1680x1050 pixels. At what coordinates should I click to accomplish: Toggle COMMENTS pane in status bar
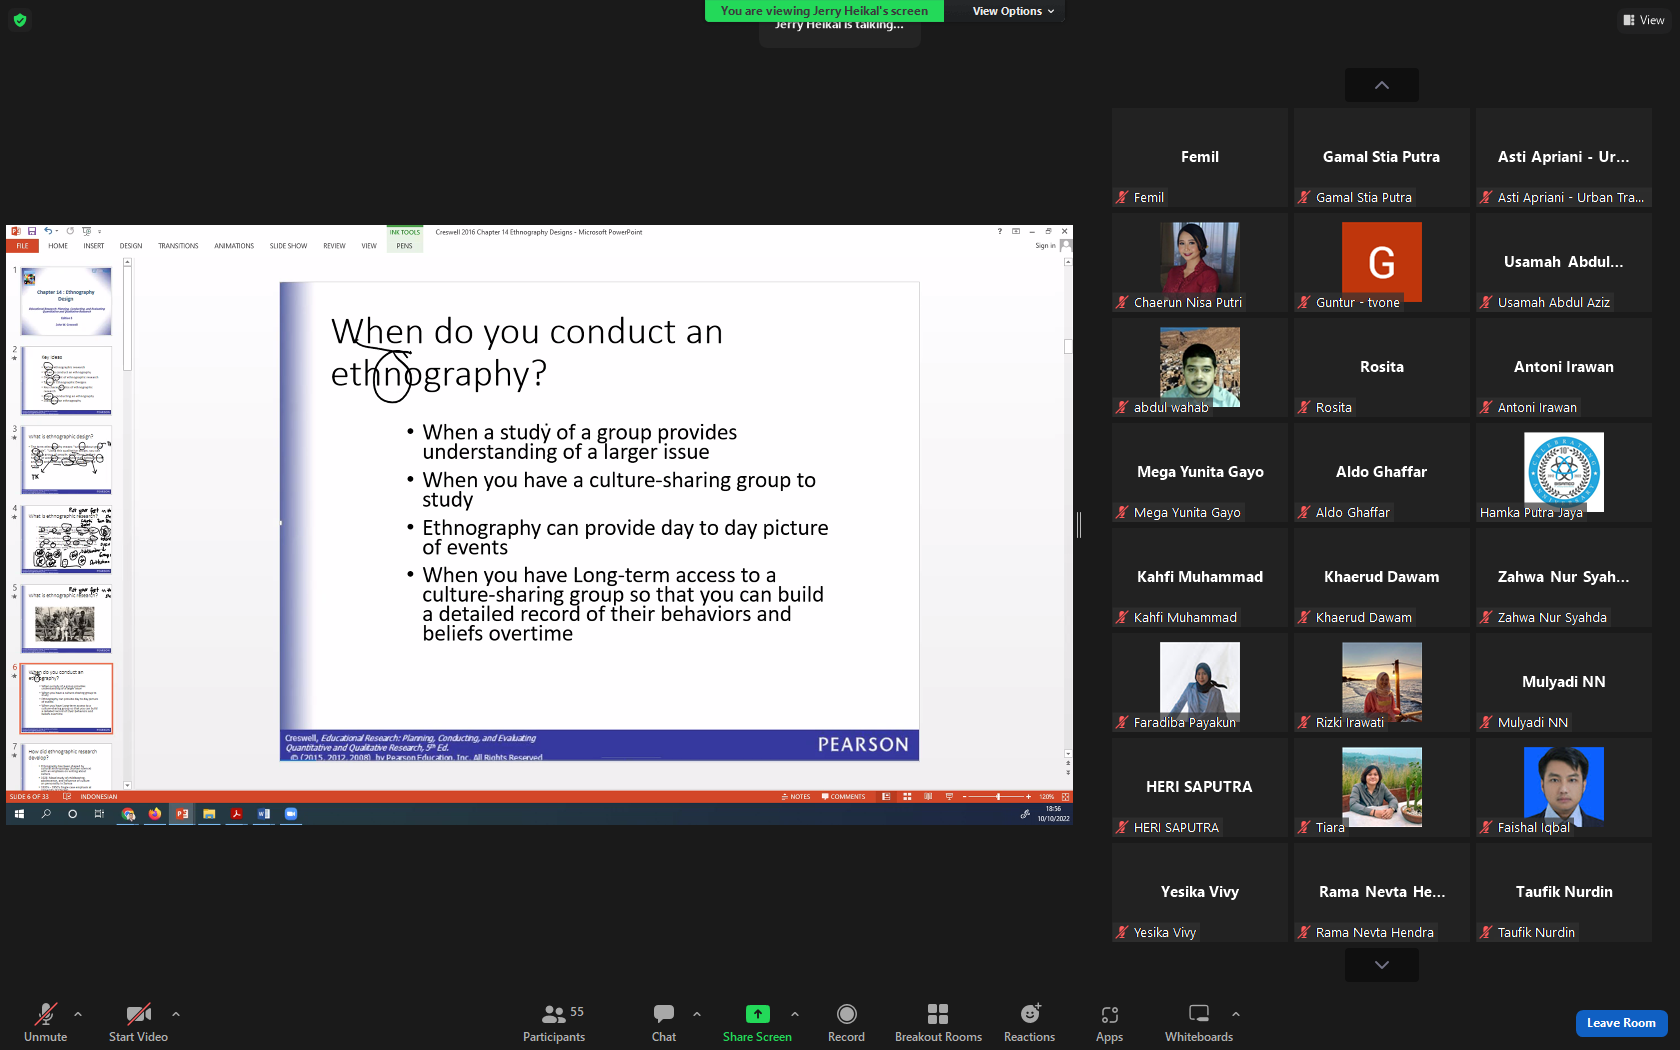click(x=844, y=797)
